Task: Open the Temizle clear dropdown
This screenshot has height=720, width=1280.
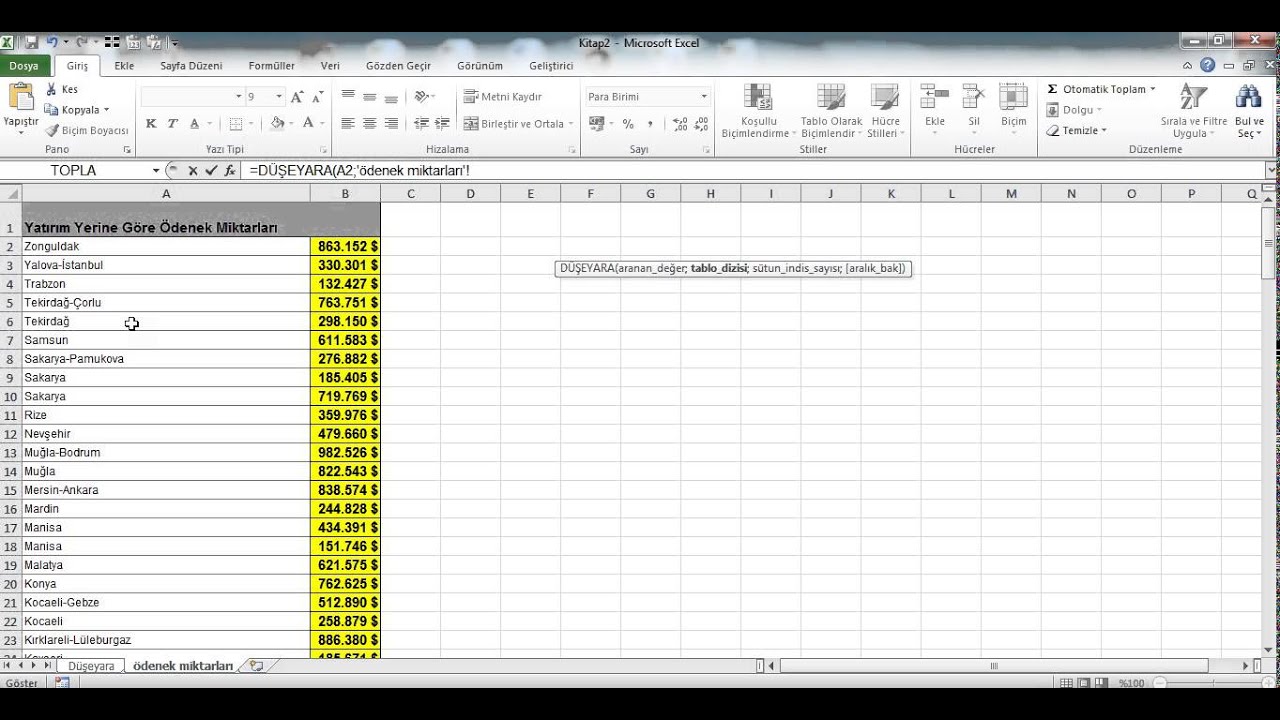Action: point(1078,131)
